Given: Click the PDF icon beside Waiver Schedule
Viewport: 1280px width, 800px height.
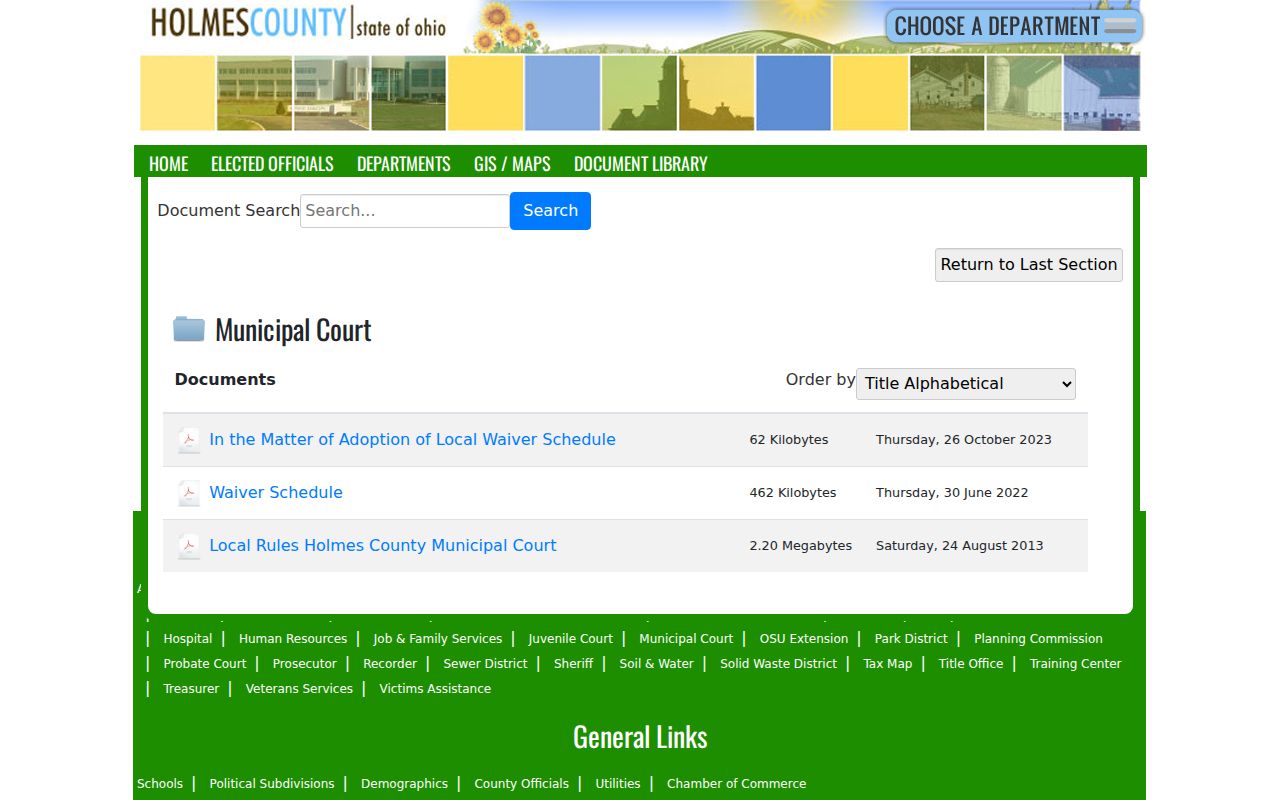Looking at the screenshot, I should coord(189,493).
